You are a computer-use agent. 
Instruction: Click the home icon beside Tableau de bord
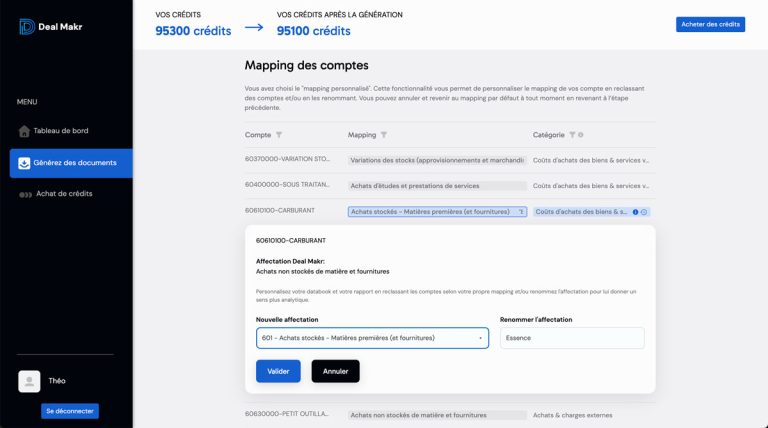24,131
